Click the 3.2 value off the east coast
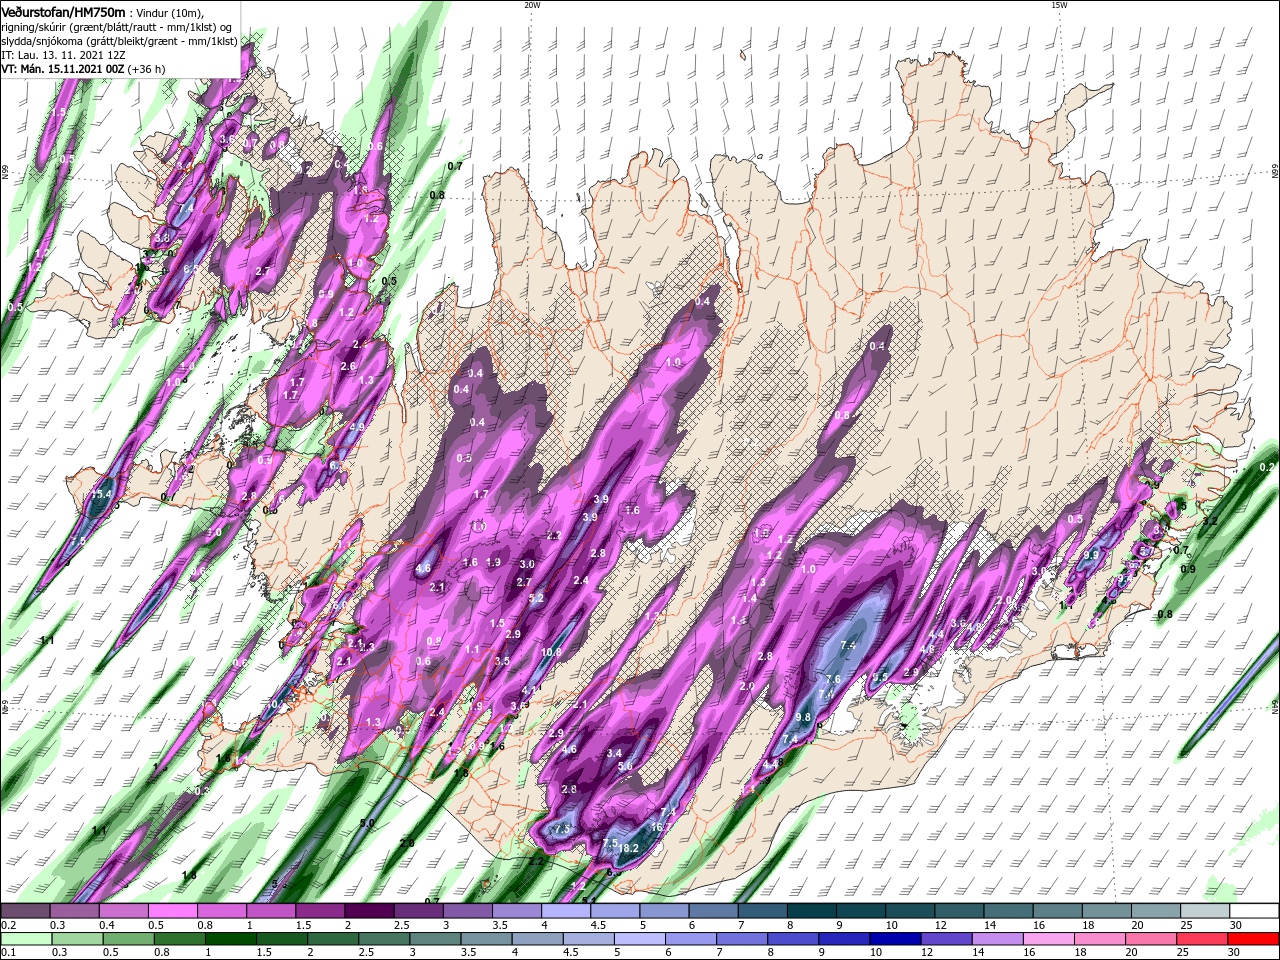 pyautogui.click(x=1209, y=520)
